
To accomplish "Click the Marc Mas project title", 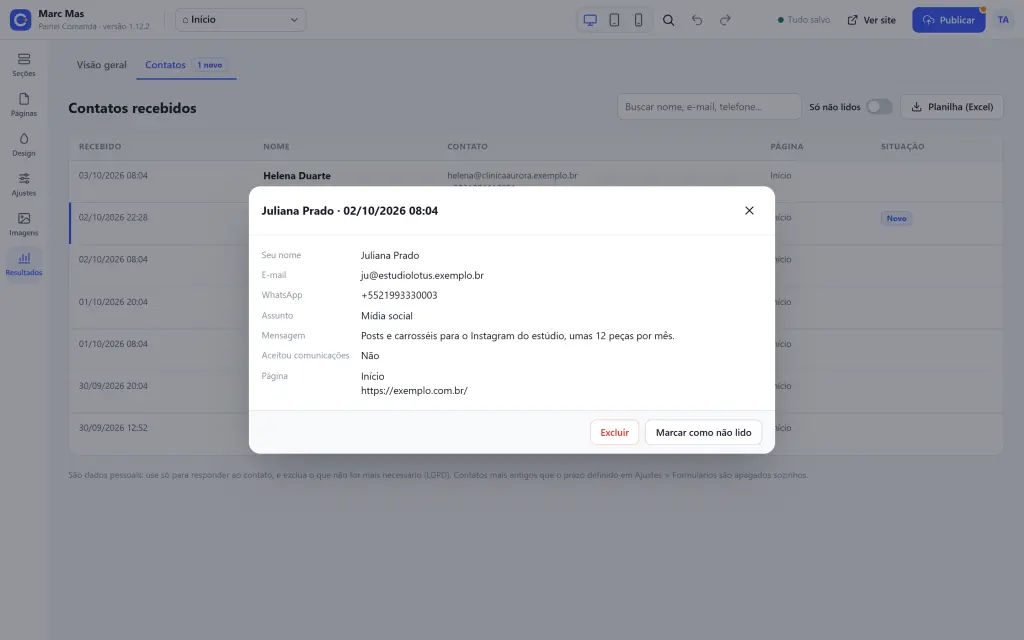I will click(61, 14).
